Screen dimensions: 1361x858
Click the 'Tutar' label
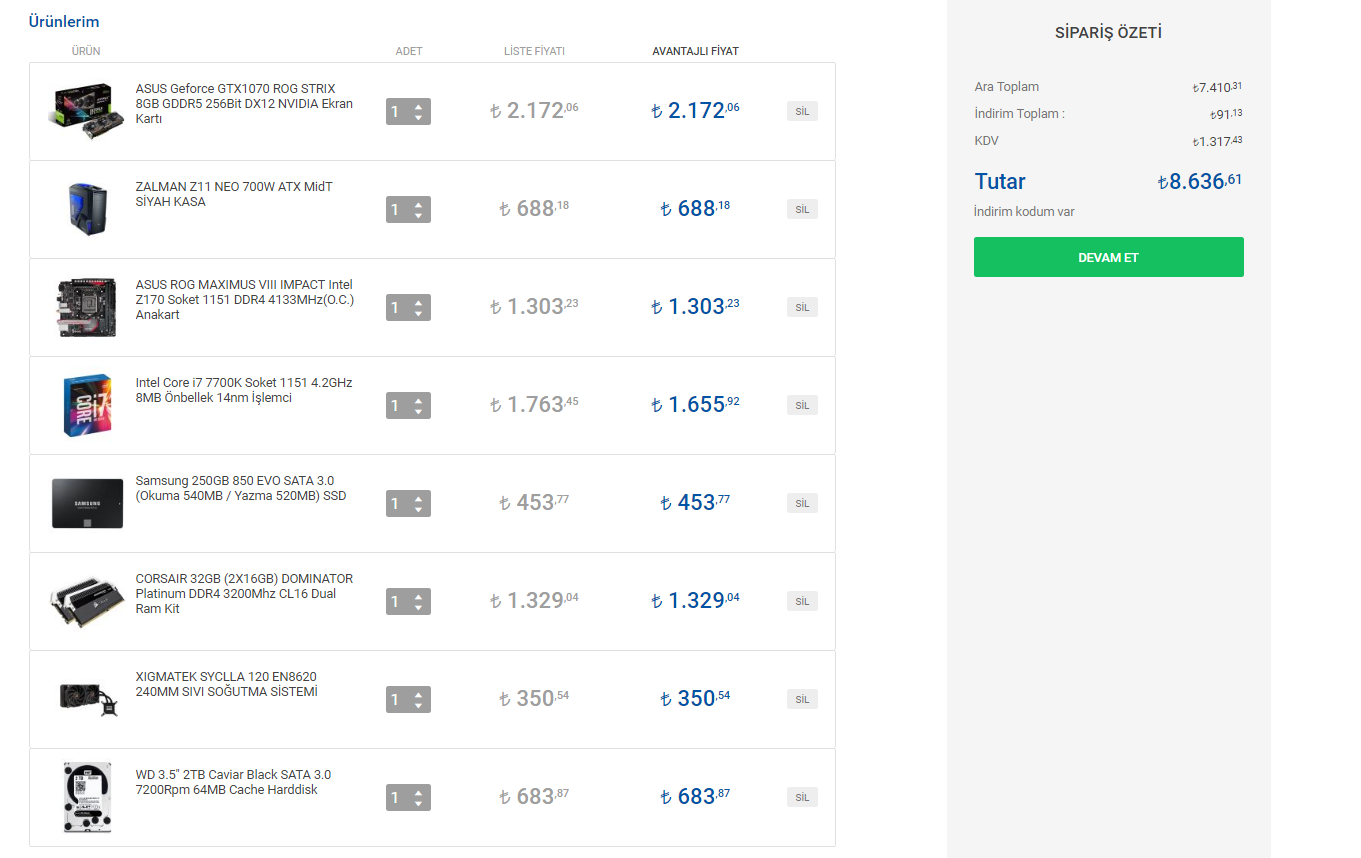coord(1000,182)
